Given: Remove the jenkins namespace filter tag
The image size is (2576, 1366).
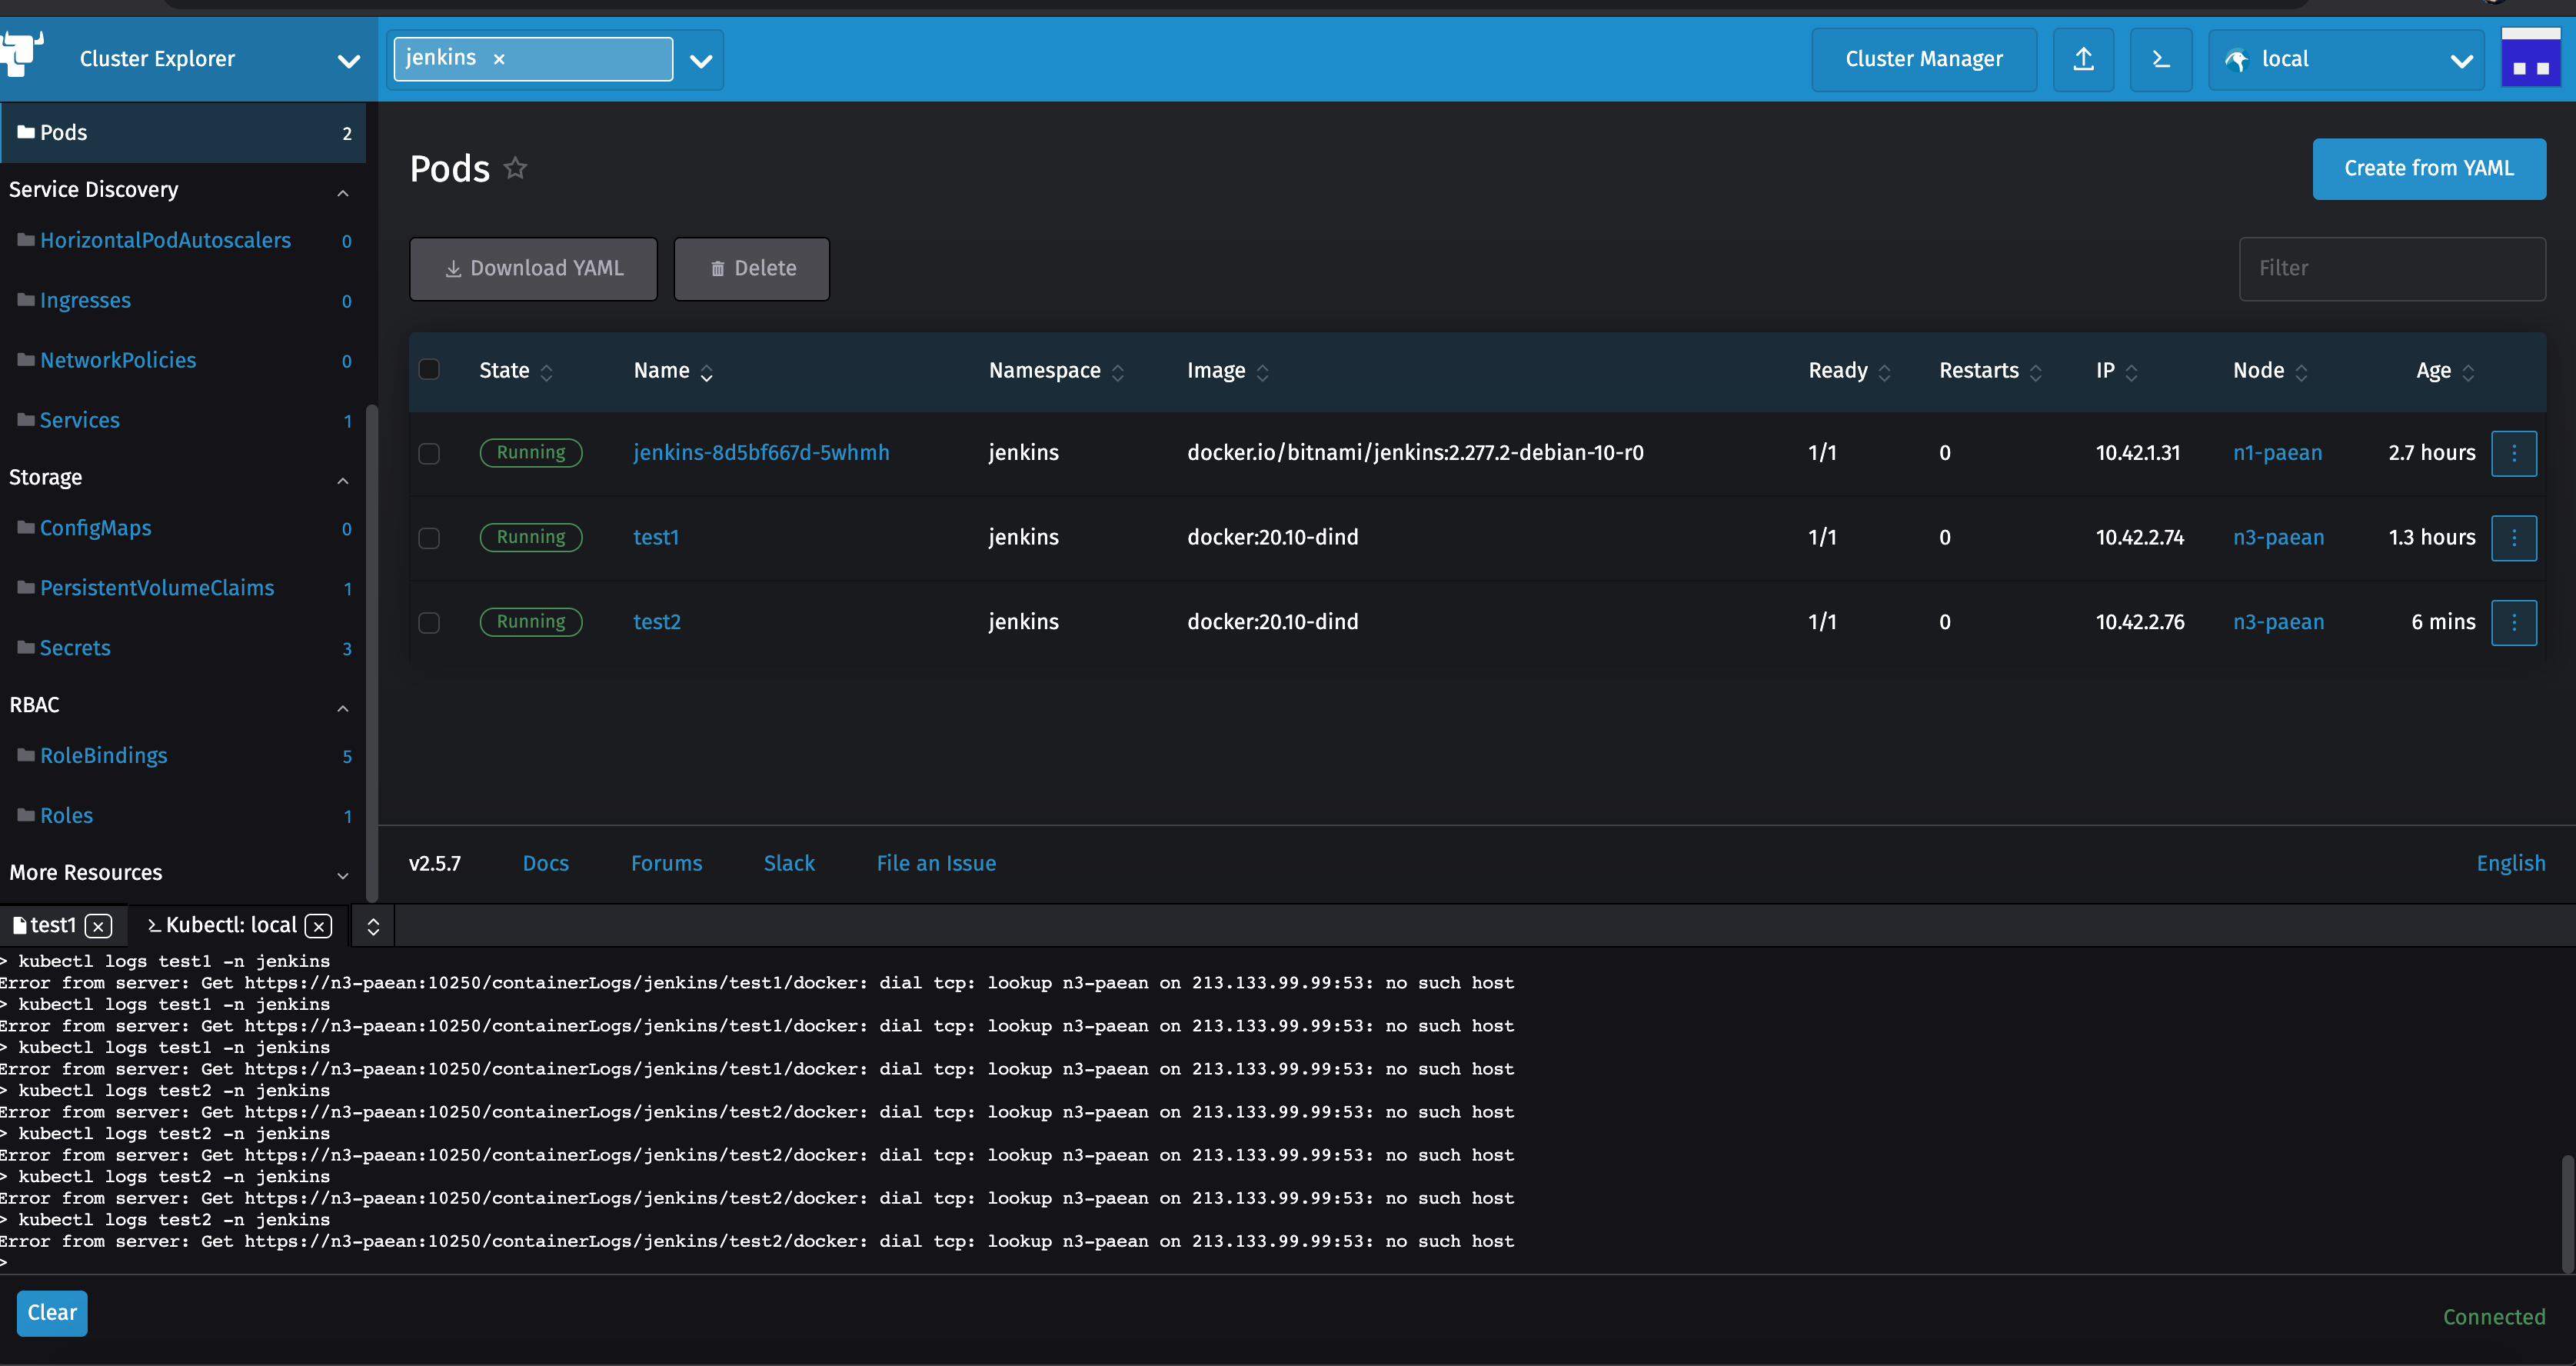Looking at the screenshot, I should (x=499, y=59).
